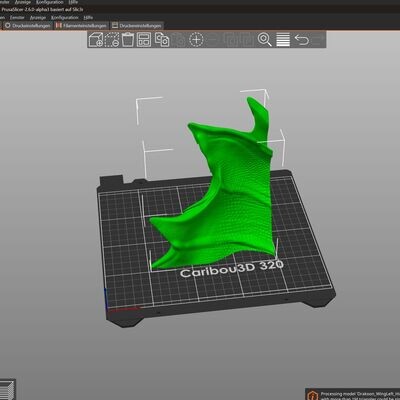Click the Arrange objects icon

[x=144, y=39]
